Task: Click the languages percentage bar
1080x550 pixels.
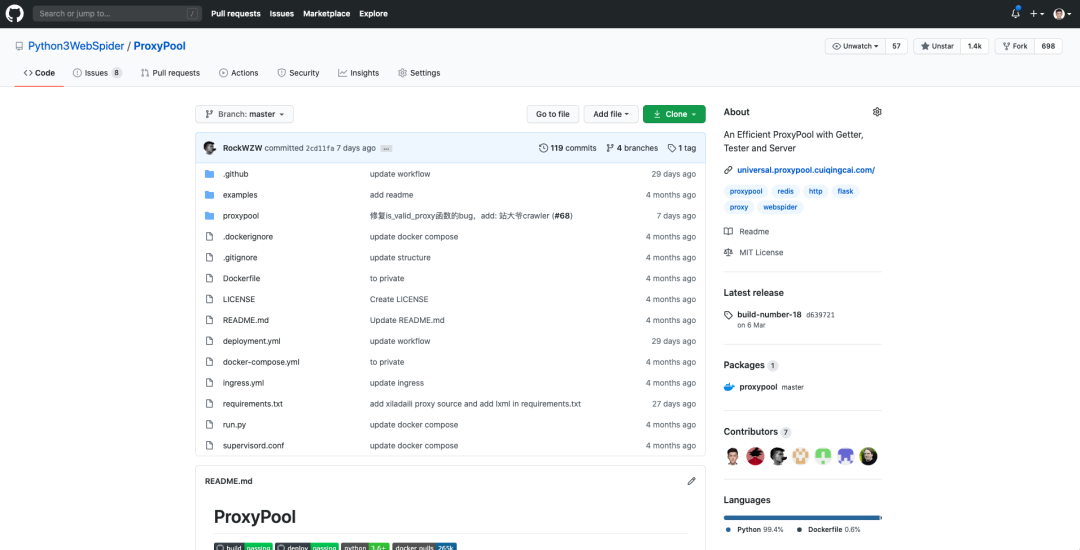Action: point(802,517)
